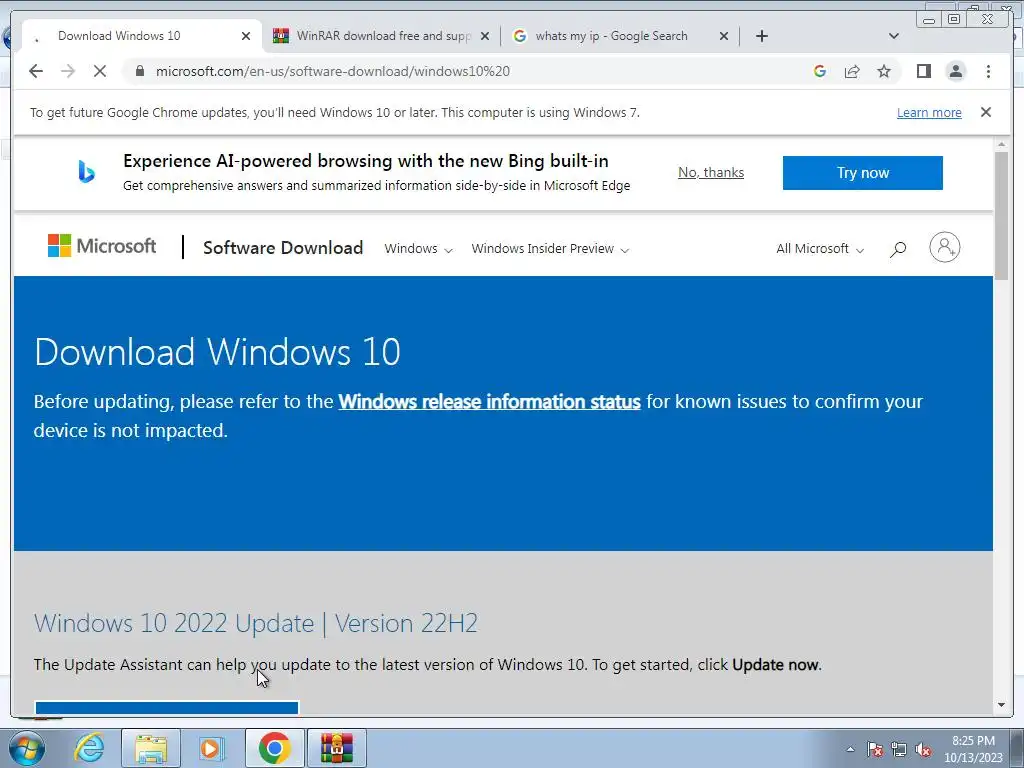The image size is (1024, 768).
Task: Open Windows Media Player from taskbar
Action: 212,748
